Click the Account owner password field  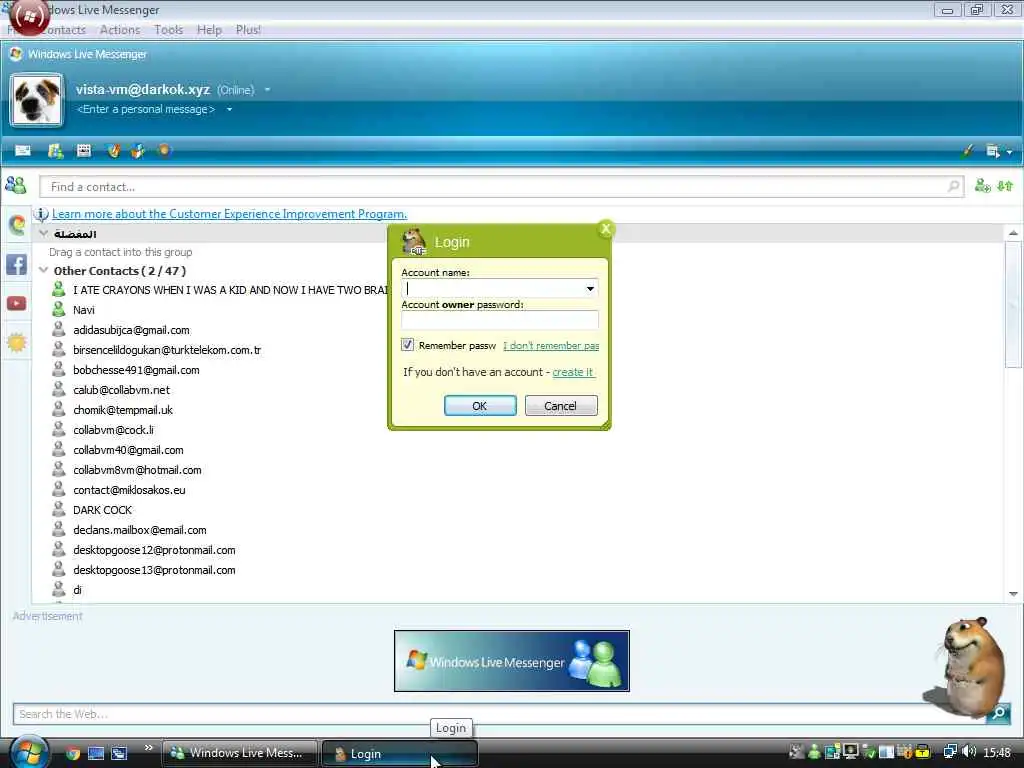point(500,320)
